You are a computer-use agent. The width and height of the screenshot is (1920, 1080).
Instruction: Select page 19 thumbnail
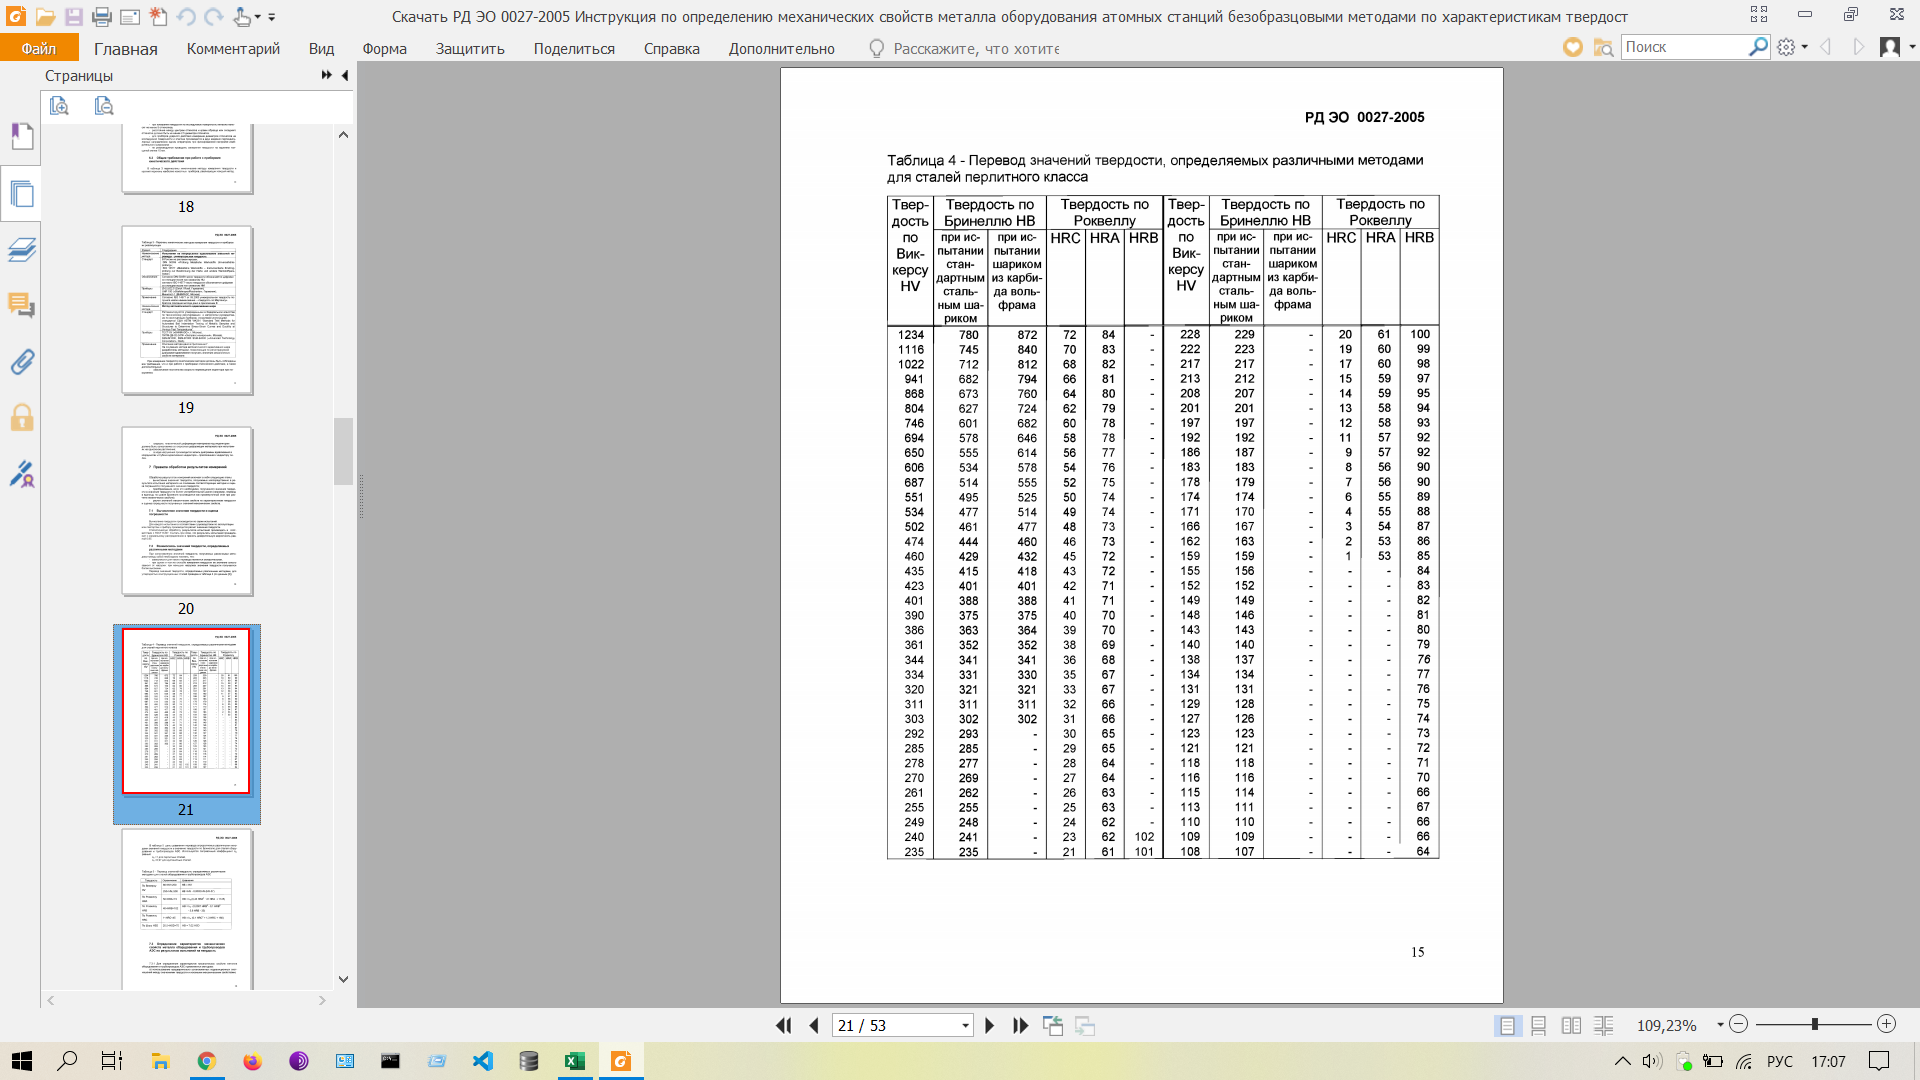point(187,311)
